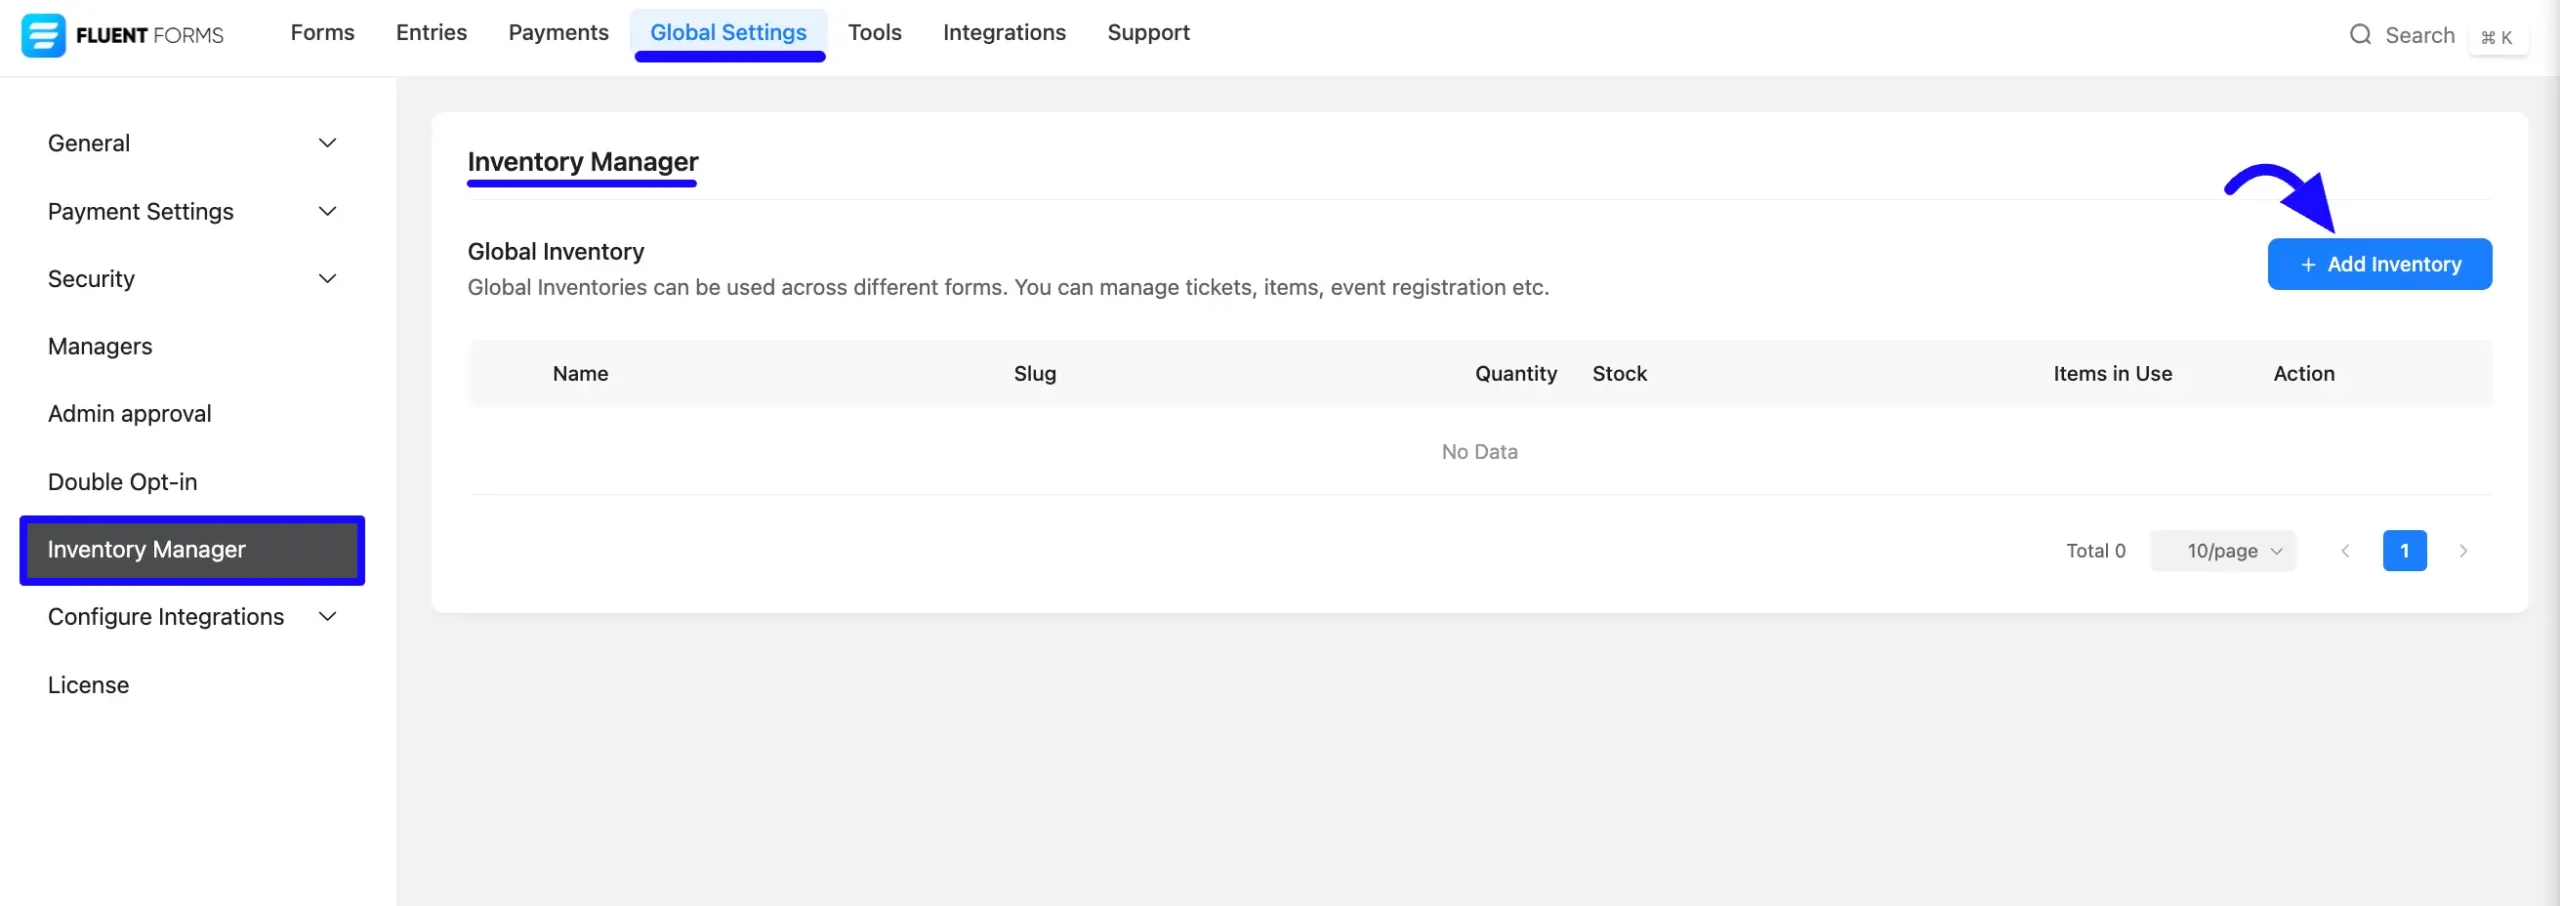Open the Tools menu
2560x906 pixels.
875,32
